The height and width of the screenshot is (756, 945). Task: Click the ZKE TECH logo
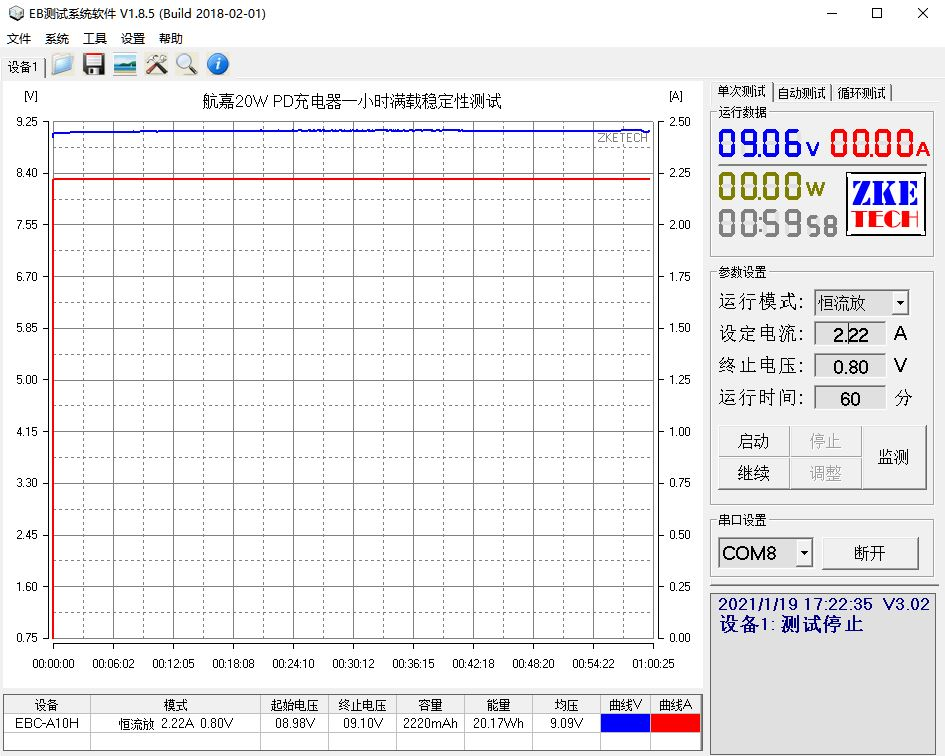(885, 203)
